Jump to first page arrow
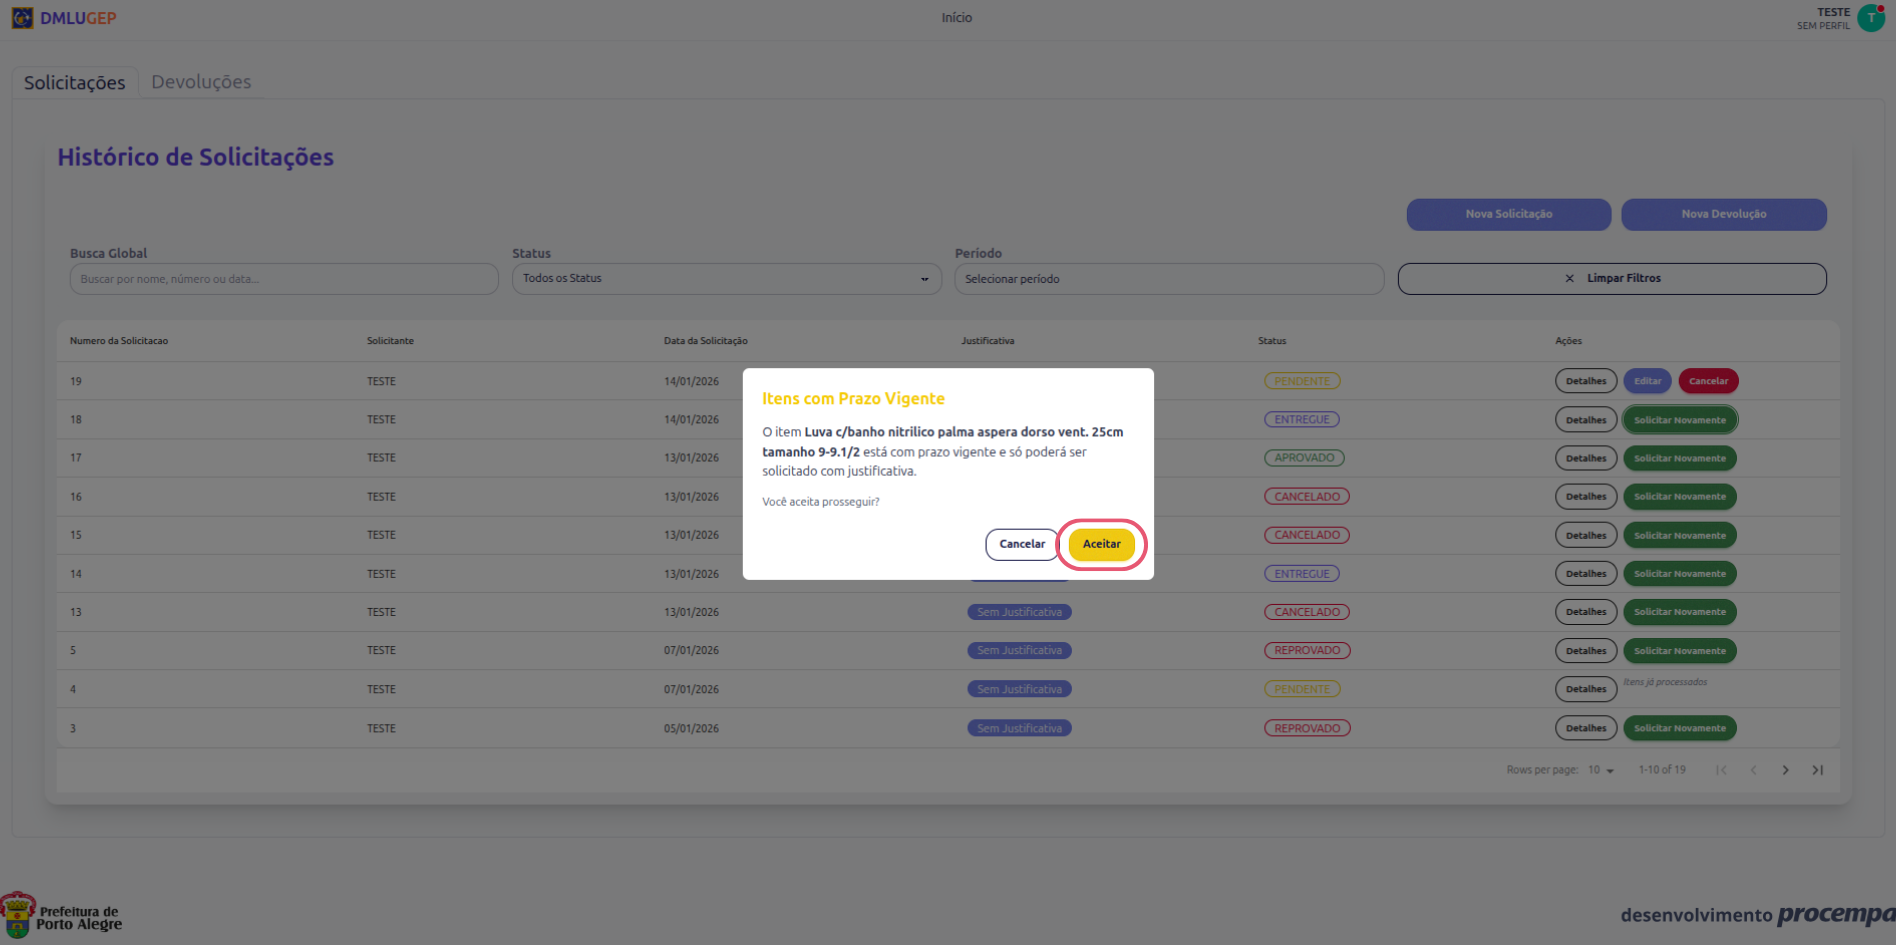 click(1721, 770)
